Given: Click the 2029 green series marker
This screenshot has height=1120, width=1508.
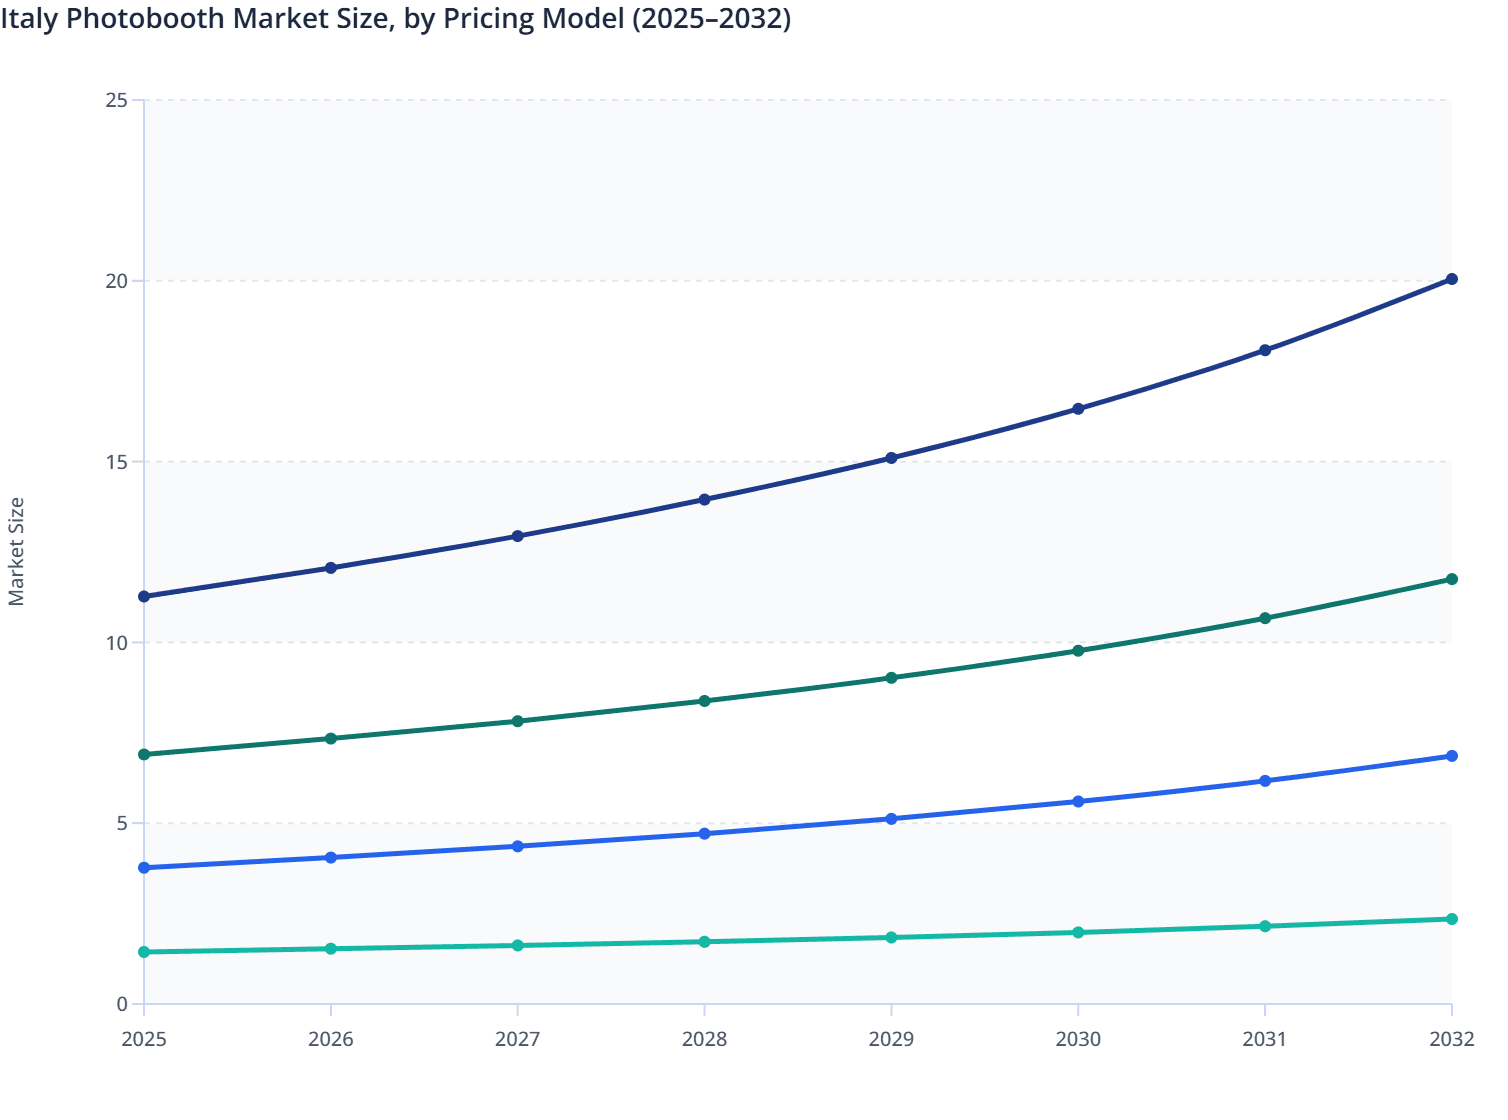Looking at the screenshot, I should (893, 677).
